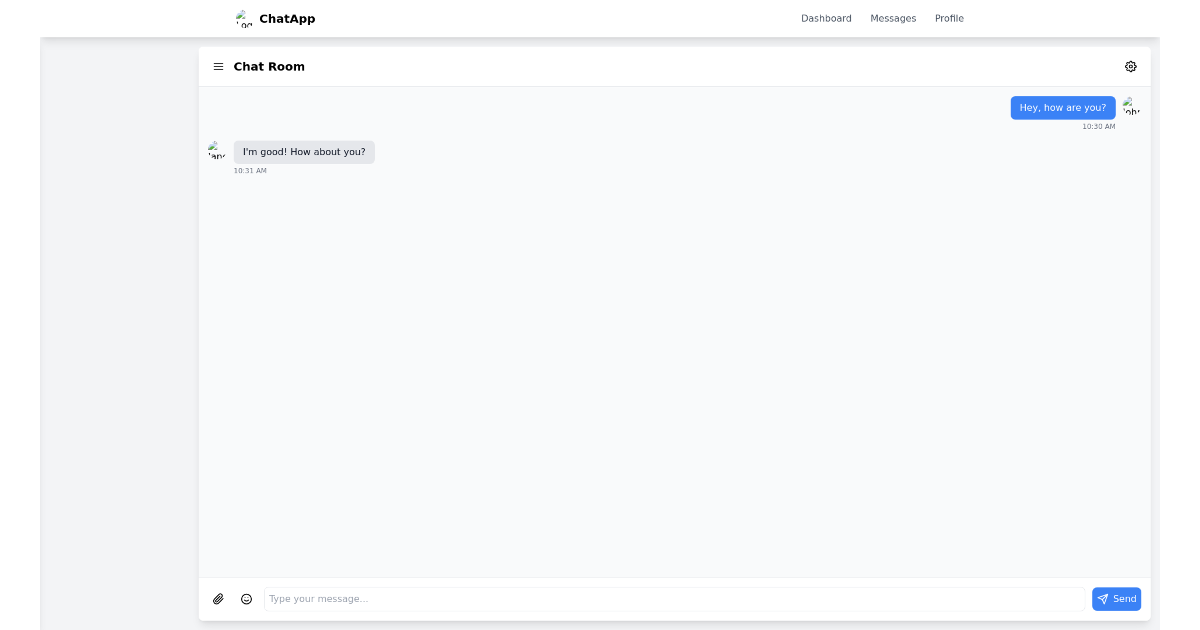Open the chat settings gear

1131,66
